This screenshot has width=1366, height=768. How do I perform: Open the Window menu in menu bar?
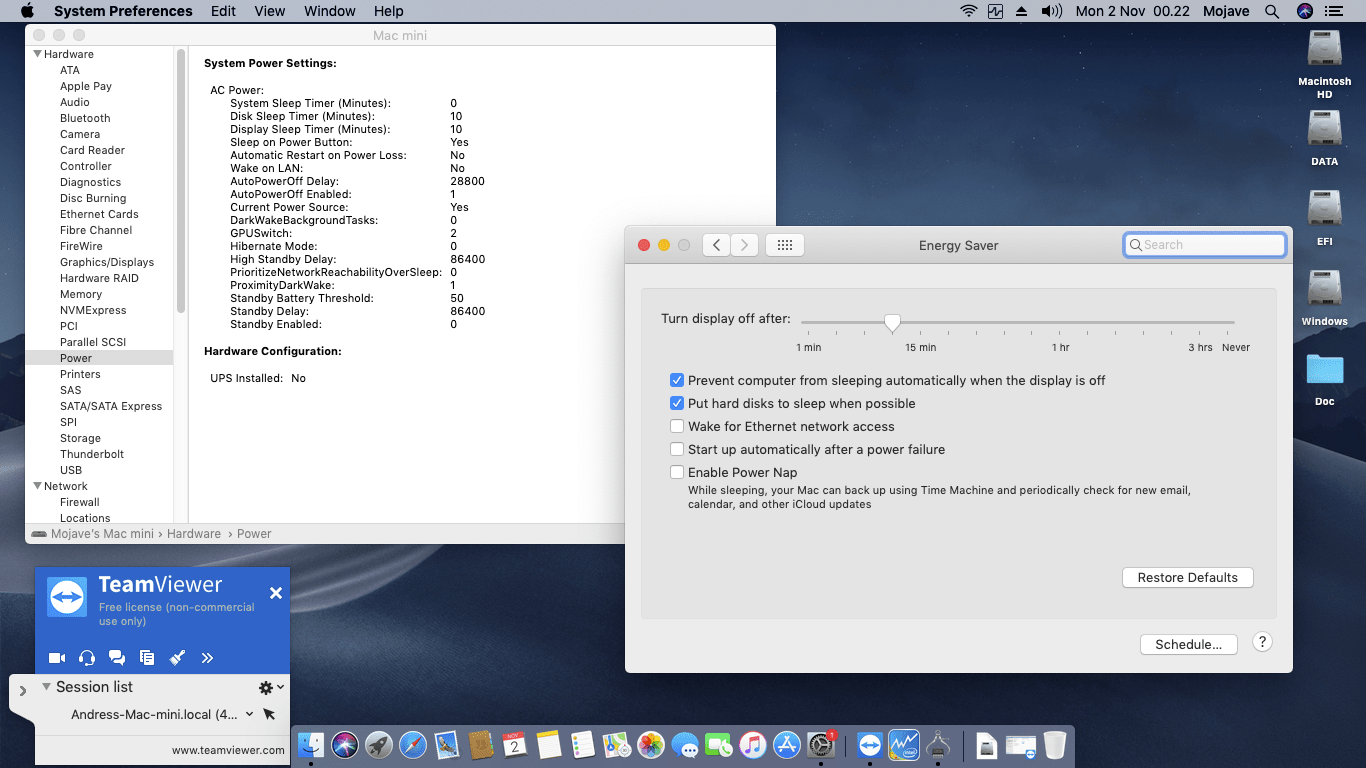pos(329,11)
